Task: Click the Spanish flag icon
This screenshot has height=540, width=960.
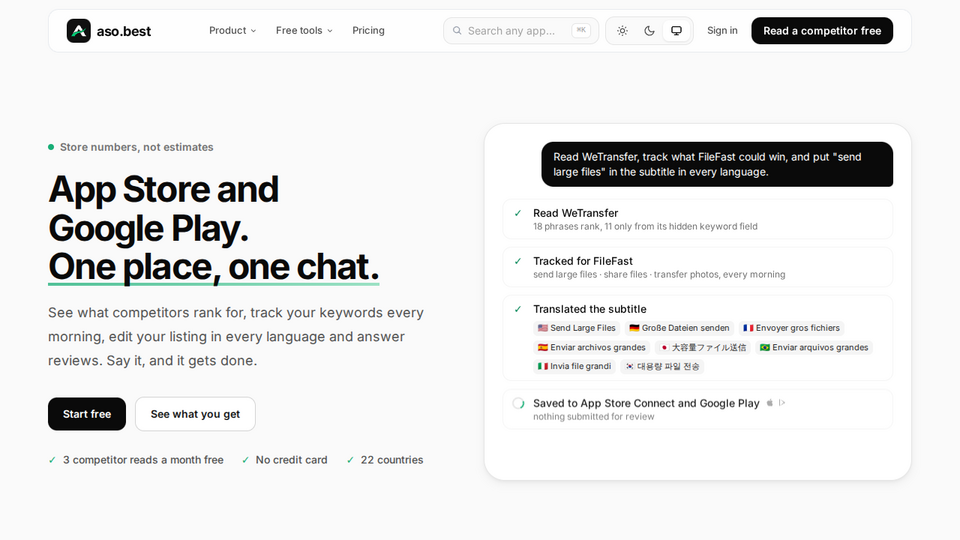Action: click(542, 347)
